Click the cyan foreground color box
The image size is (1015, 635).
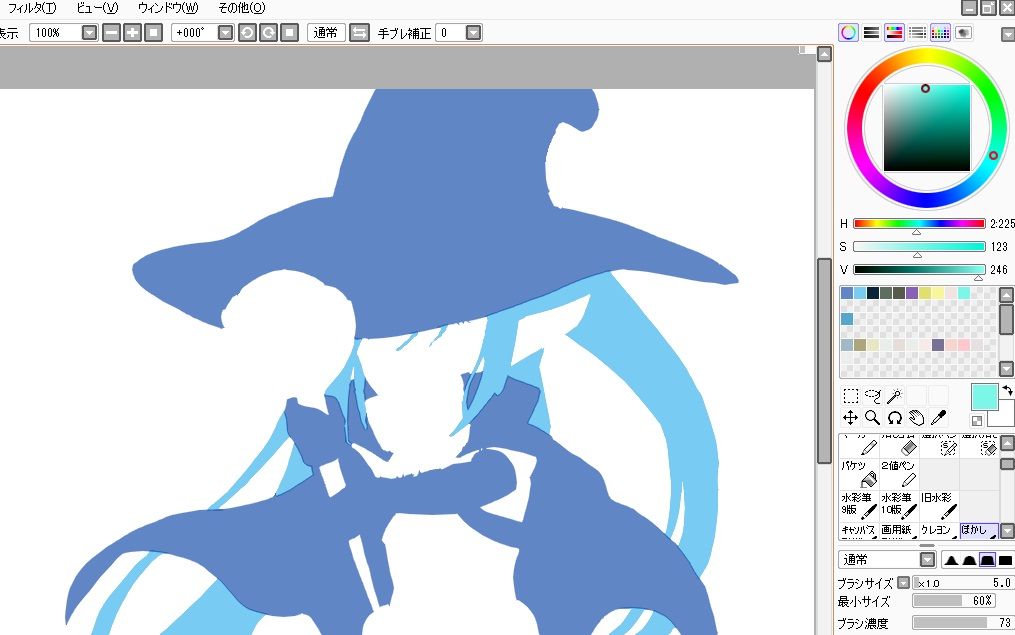click(x=985, y=397)
